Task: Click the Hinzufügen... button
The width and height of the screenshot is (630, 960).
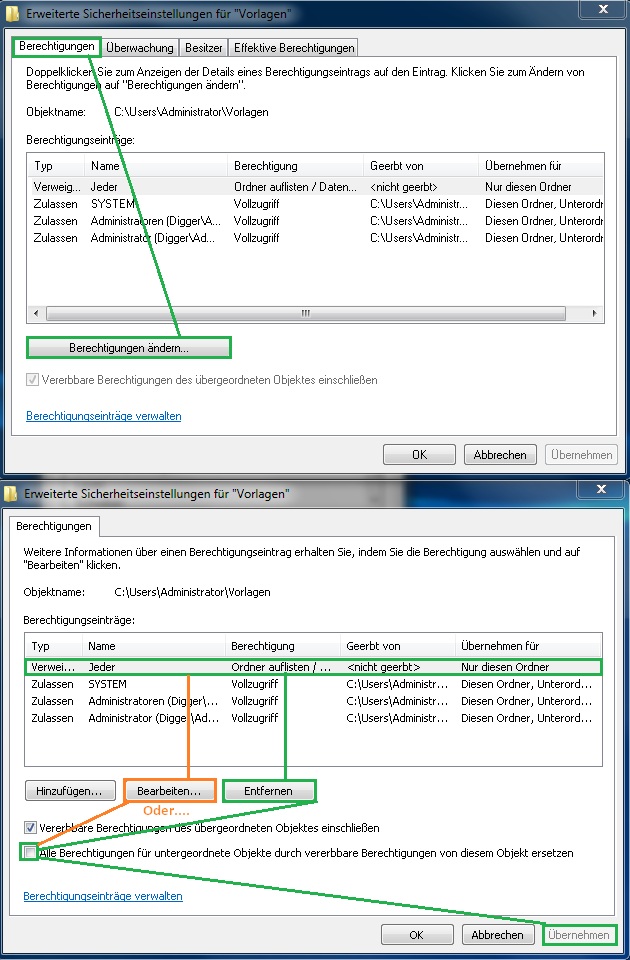Action: point(69,791)
